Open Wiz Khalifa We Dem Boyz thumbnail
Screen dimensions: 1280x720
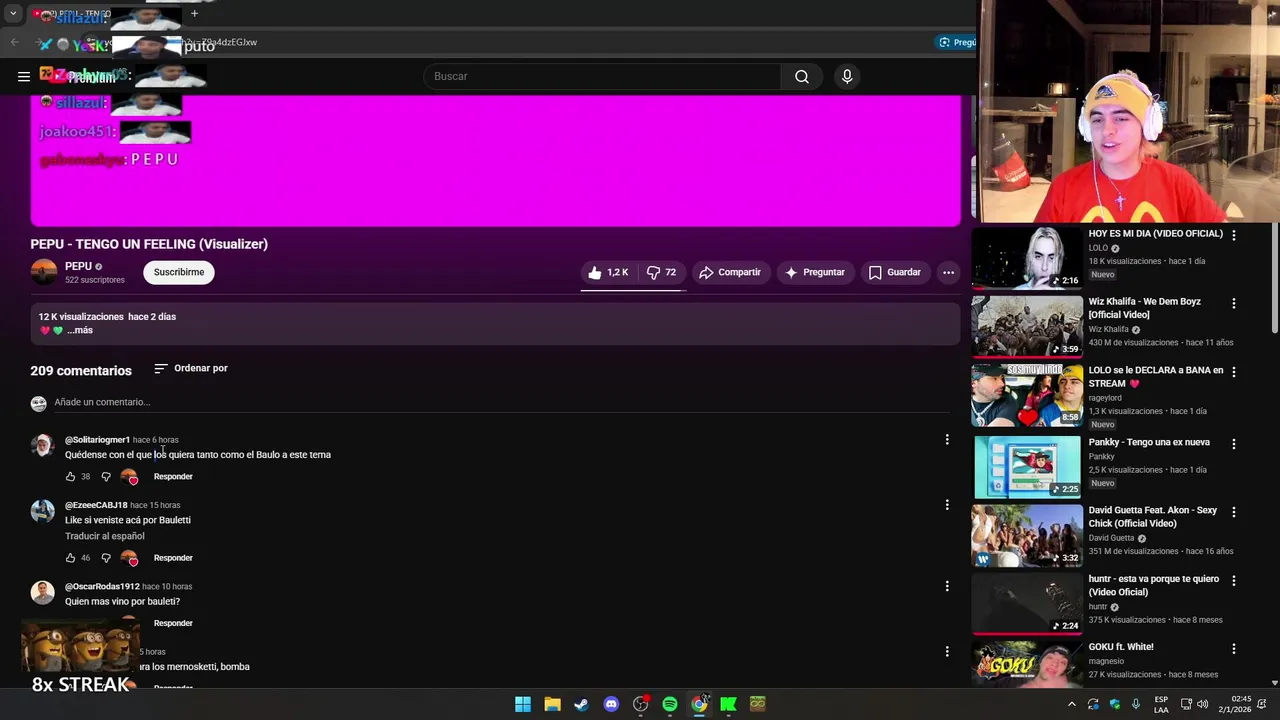point(1027,327)
